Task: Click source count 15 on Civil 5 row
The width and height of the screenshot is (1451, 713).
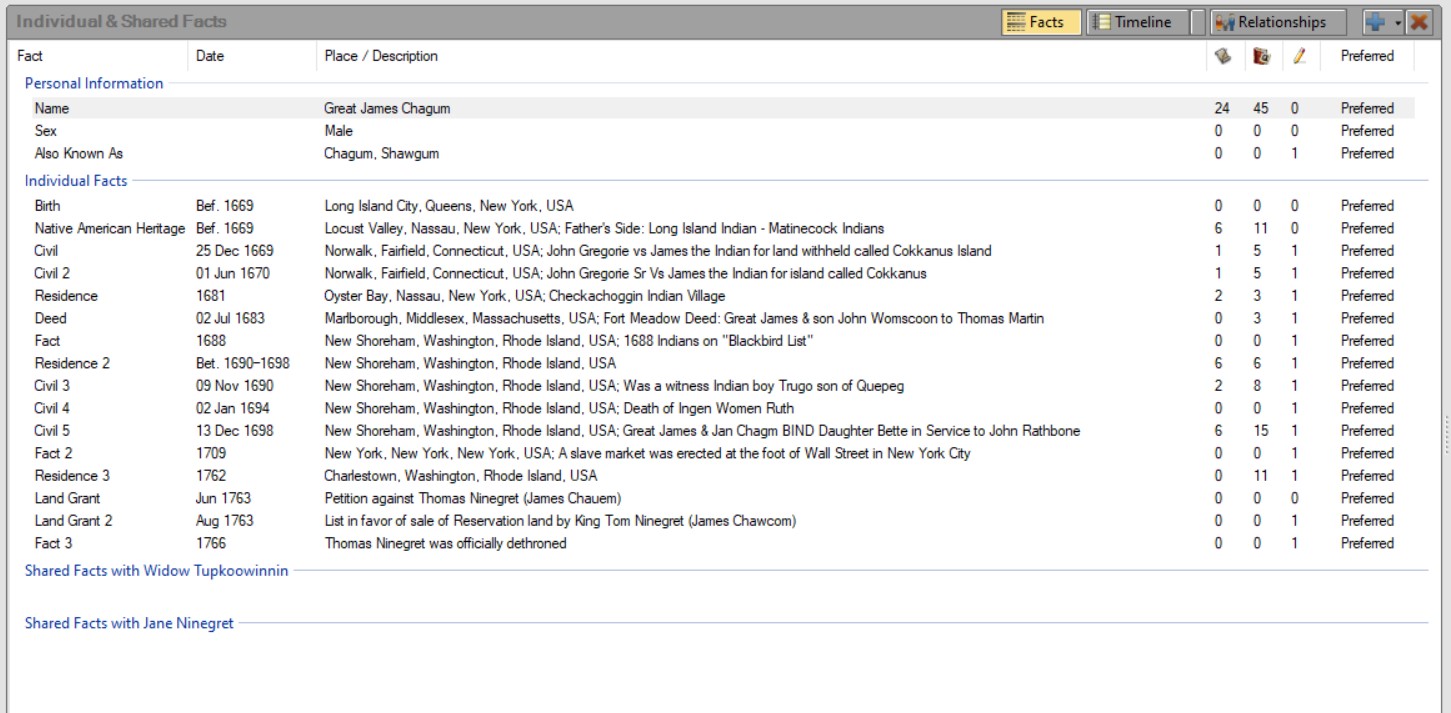Action: 1260,431
